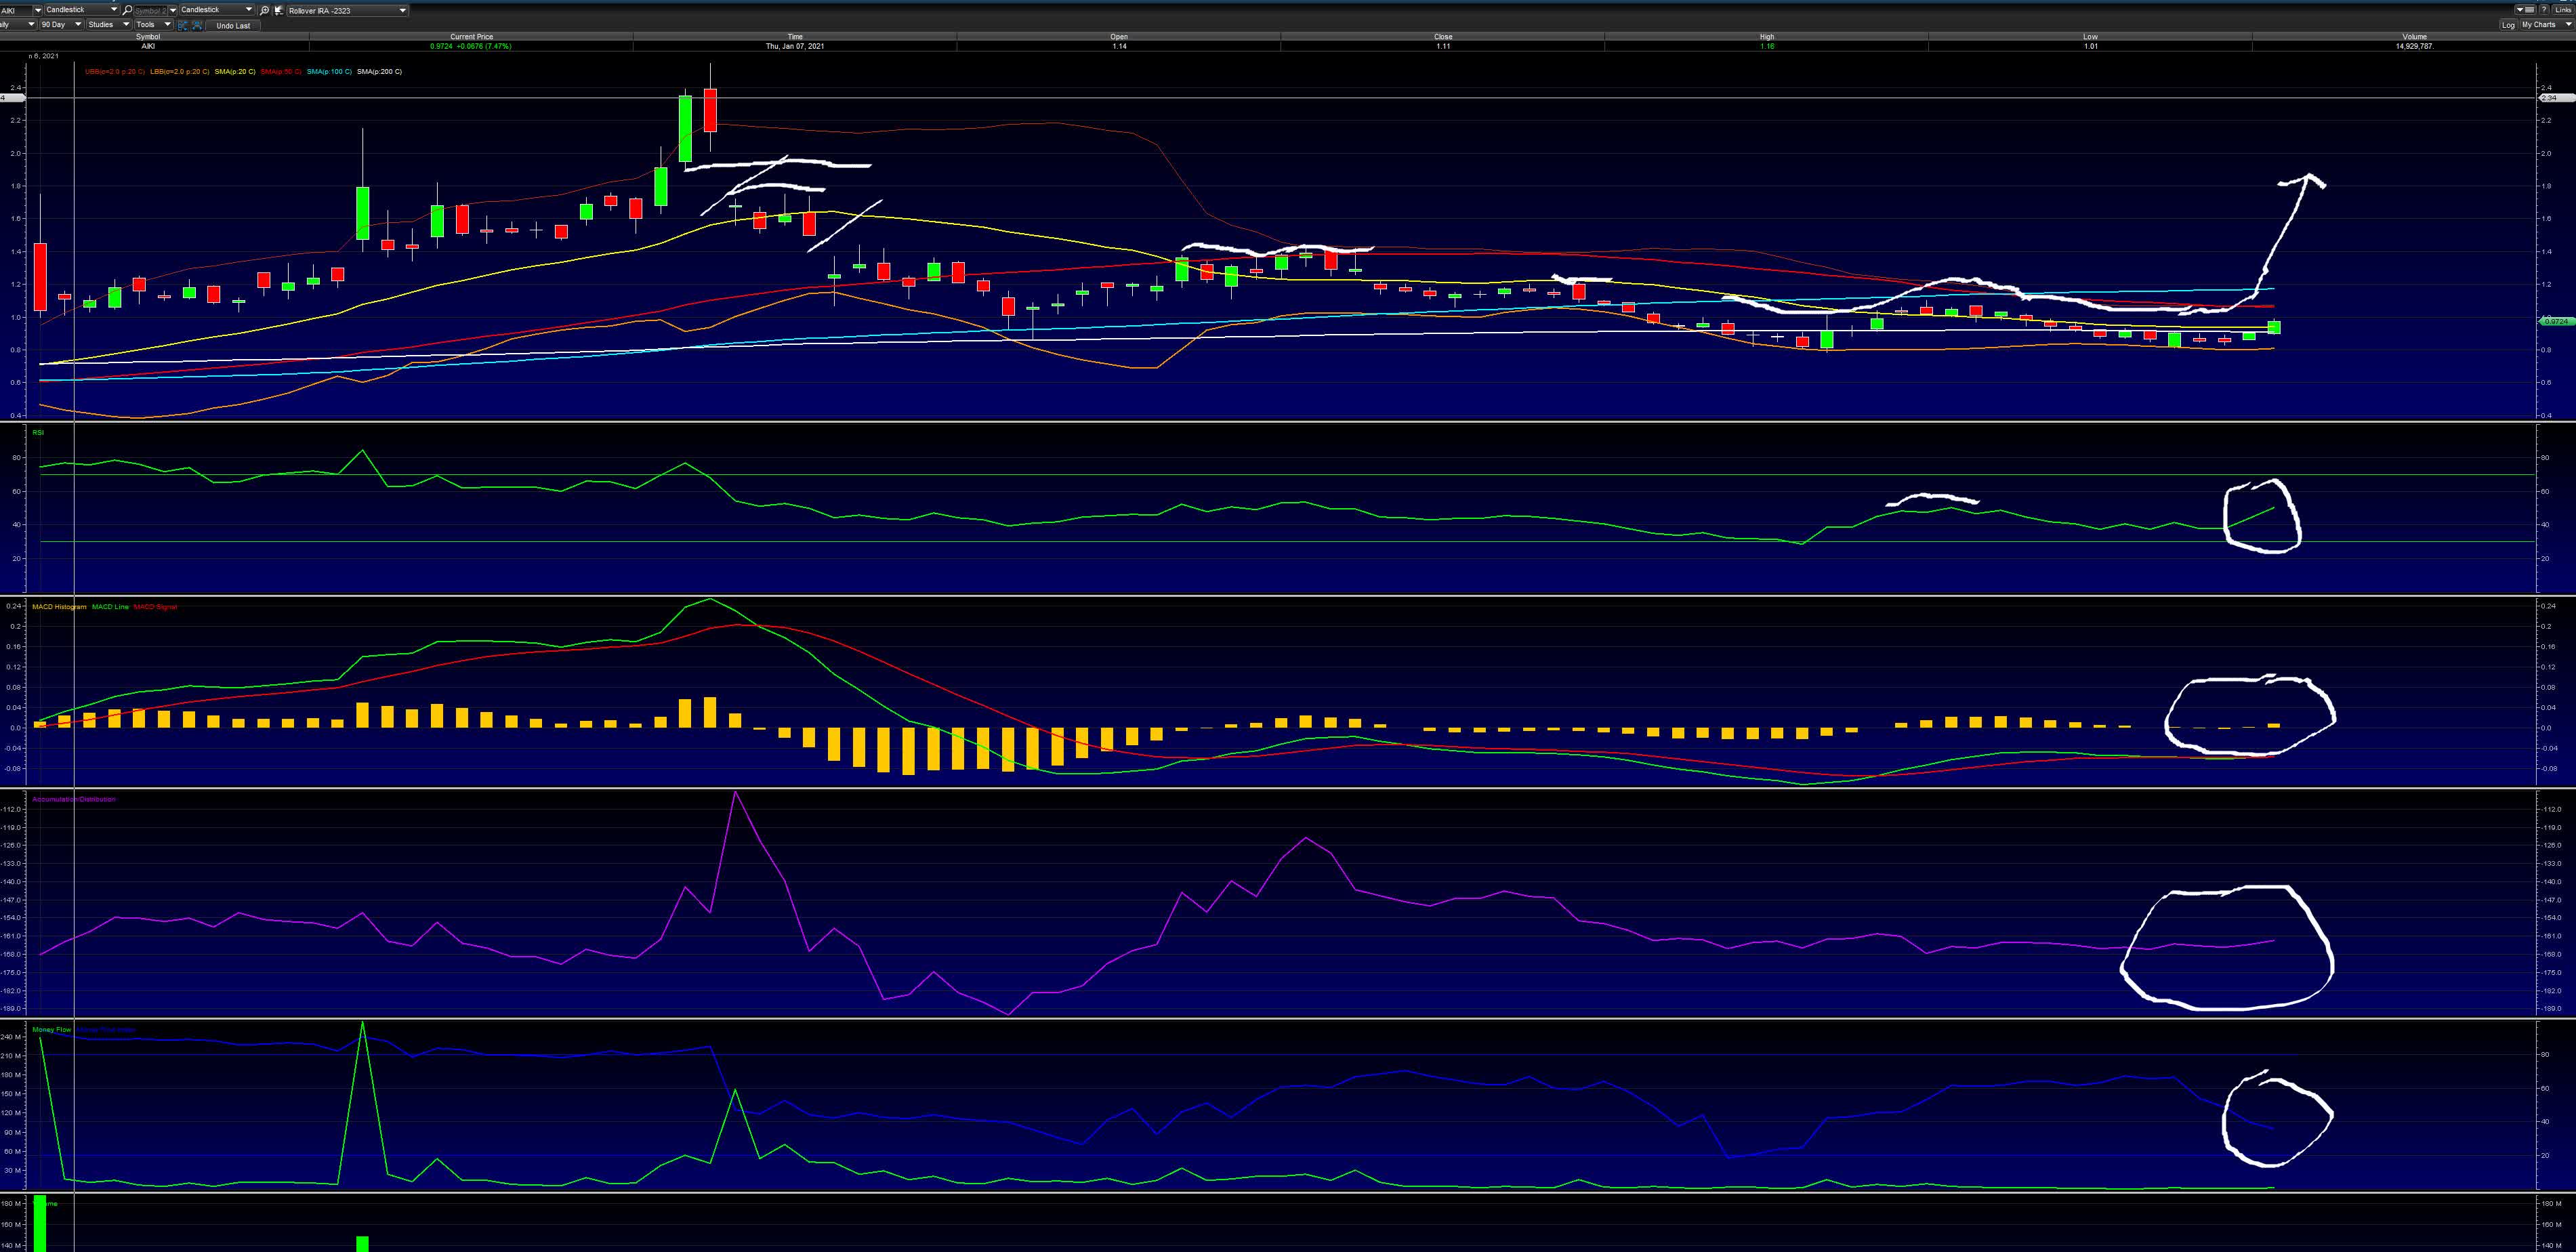This screenshot has width=2576, height=1252.
Task: Click the SMA(p:100 C) legend label
Action: pos(330,72)
